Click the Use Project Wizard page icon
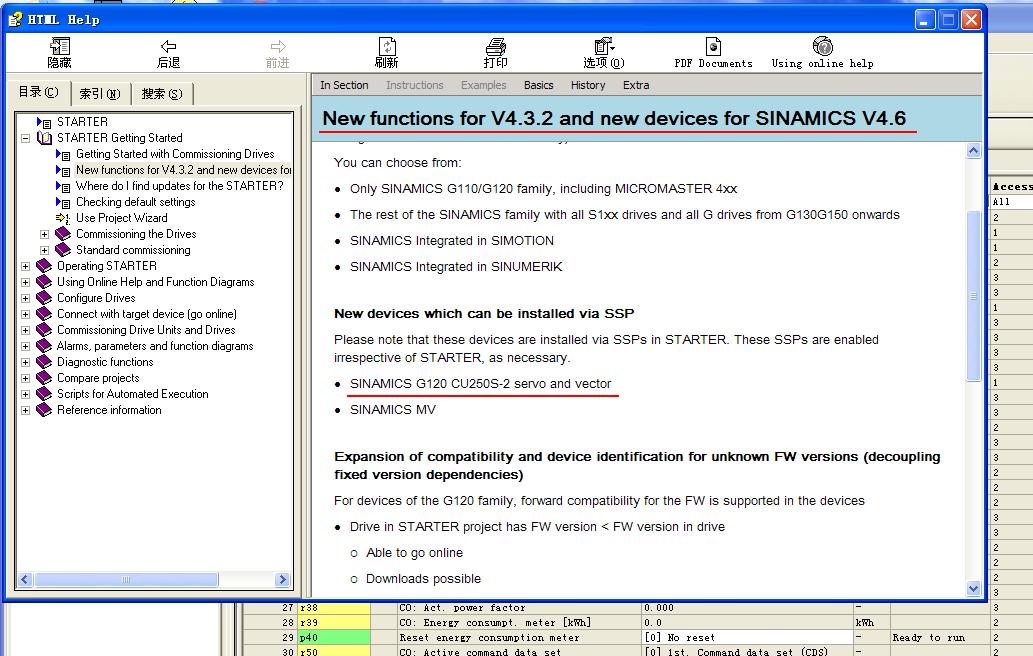This screenshot has height=656, width=1033. [x=63, y=218]
